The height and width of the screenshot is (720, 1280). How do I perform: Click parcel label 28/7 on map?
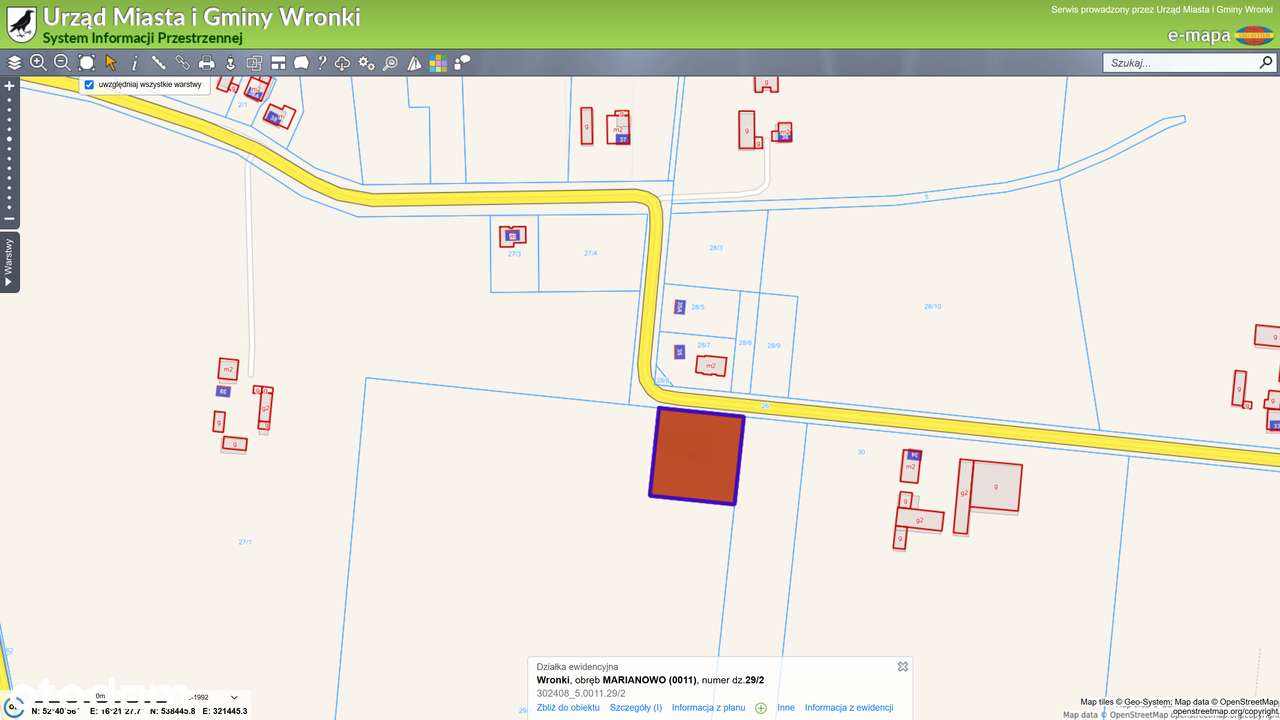click(704, 345)
